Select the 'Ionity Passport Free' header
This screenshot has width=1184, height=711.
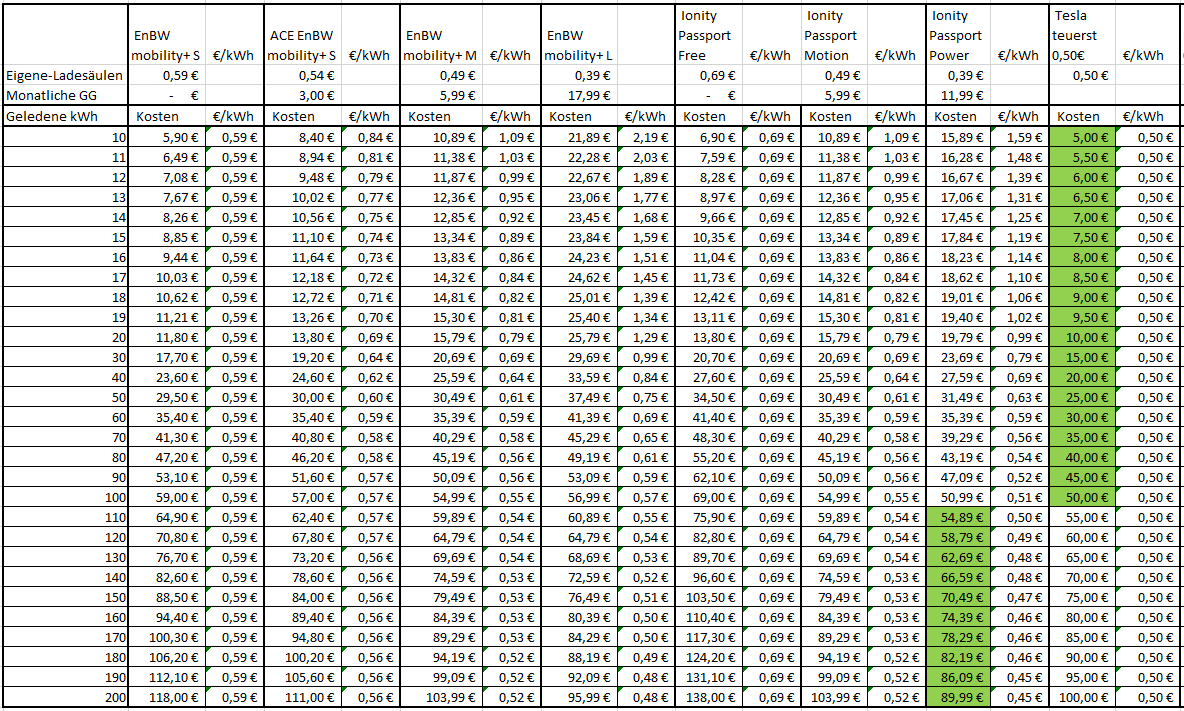click(x=709, y=35)
